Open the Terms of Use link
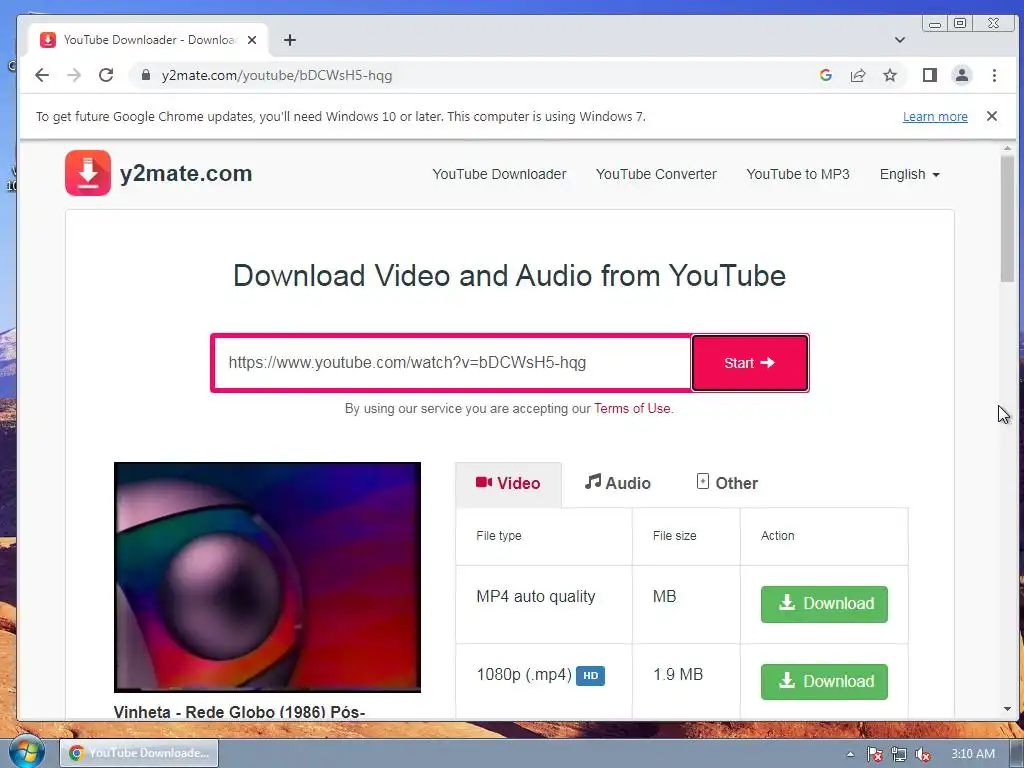Screen dimensions: 1024x768 (632, 408)
